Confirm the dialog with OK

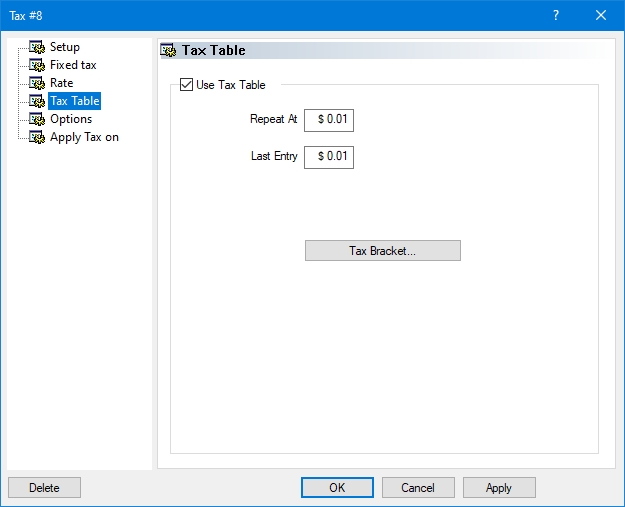tap(337, 488)
